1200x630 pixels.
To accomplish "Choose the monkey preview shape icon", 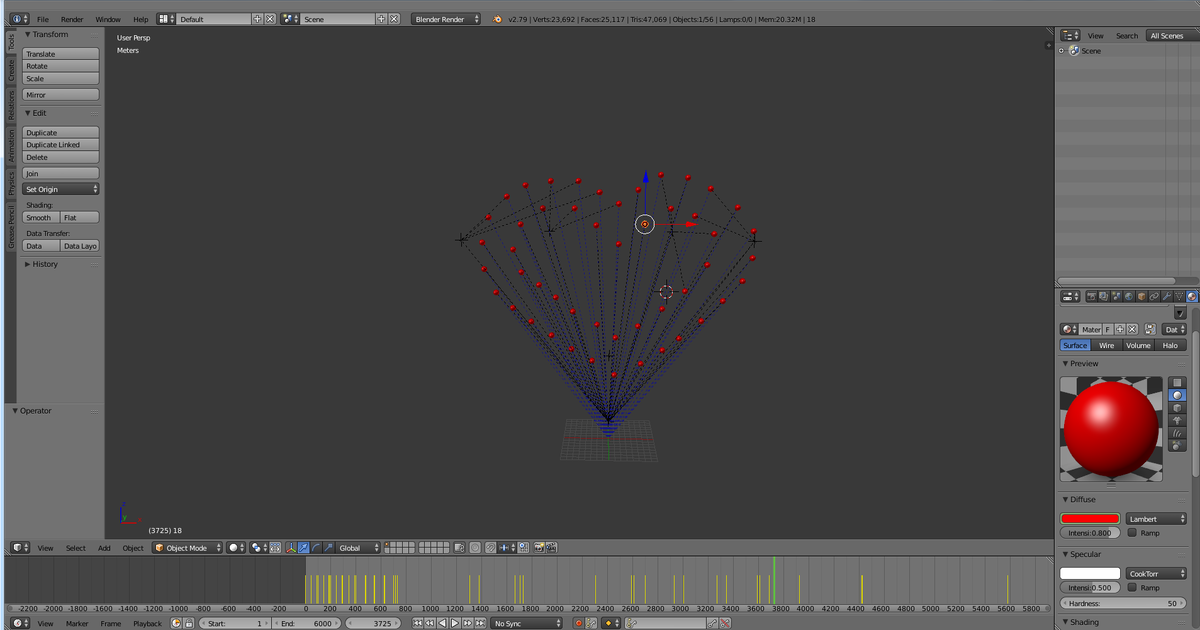I will coord(1177,421).
